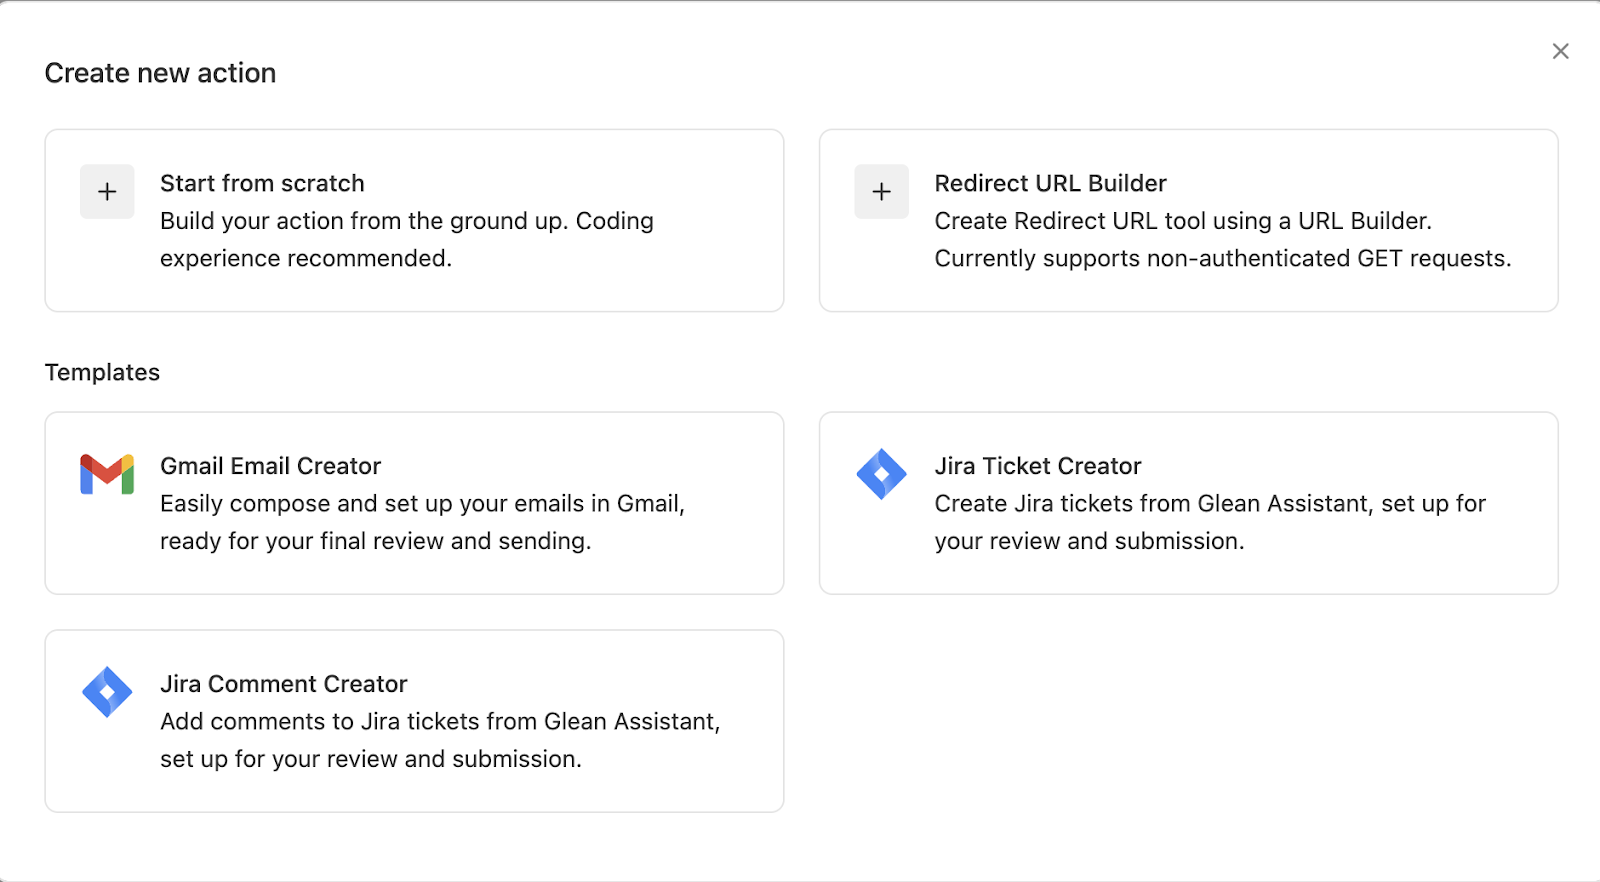Viewport: 1600px width, 882px height.
Task: Click the Jira Comment Creator heading
Action: [x=284, y=683]
